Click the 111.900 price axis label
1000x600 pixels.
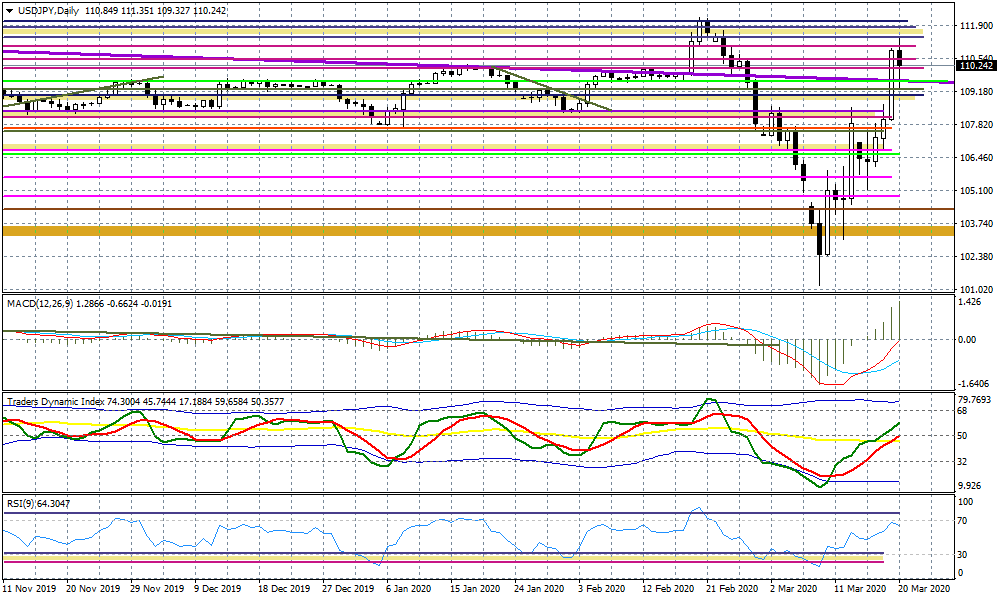pyautogui.click(x=976, y=26)
